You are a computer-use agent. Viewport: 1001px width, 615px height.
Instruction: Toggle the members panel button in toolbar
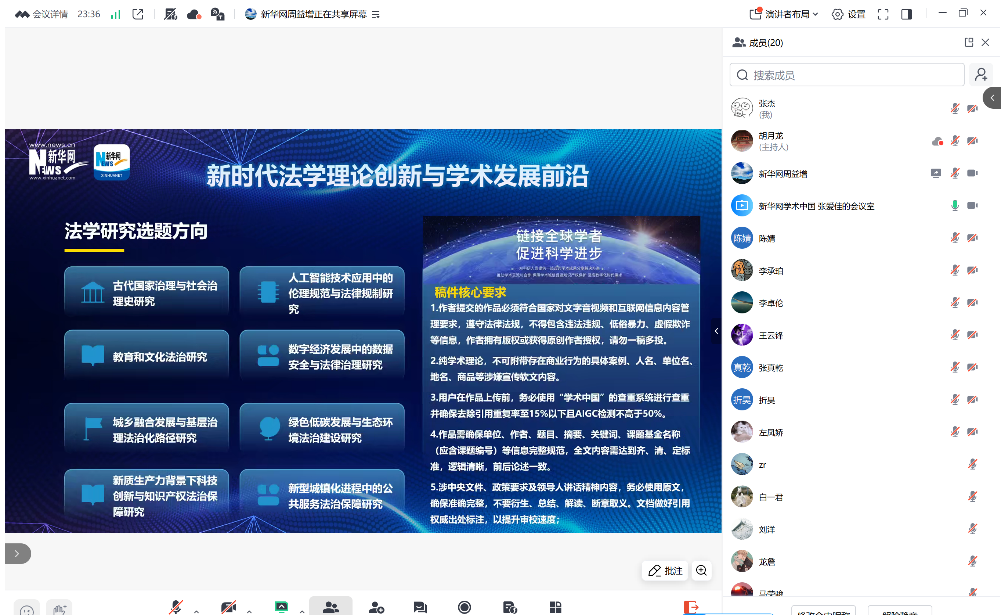tap(330, 606)
